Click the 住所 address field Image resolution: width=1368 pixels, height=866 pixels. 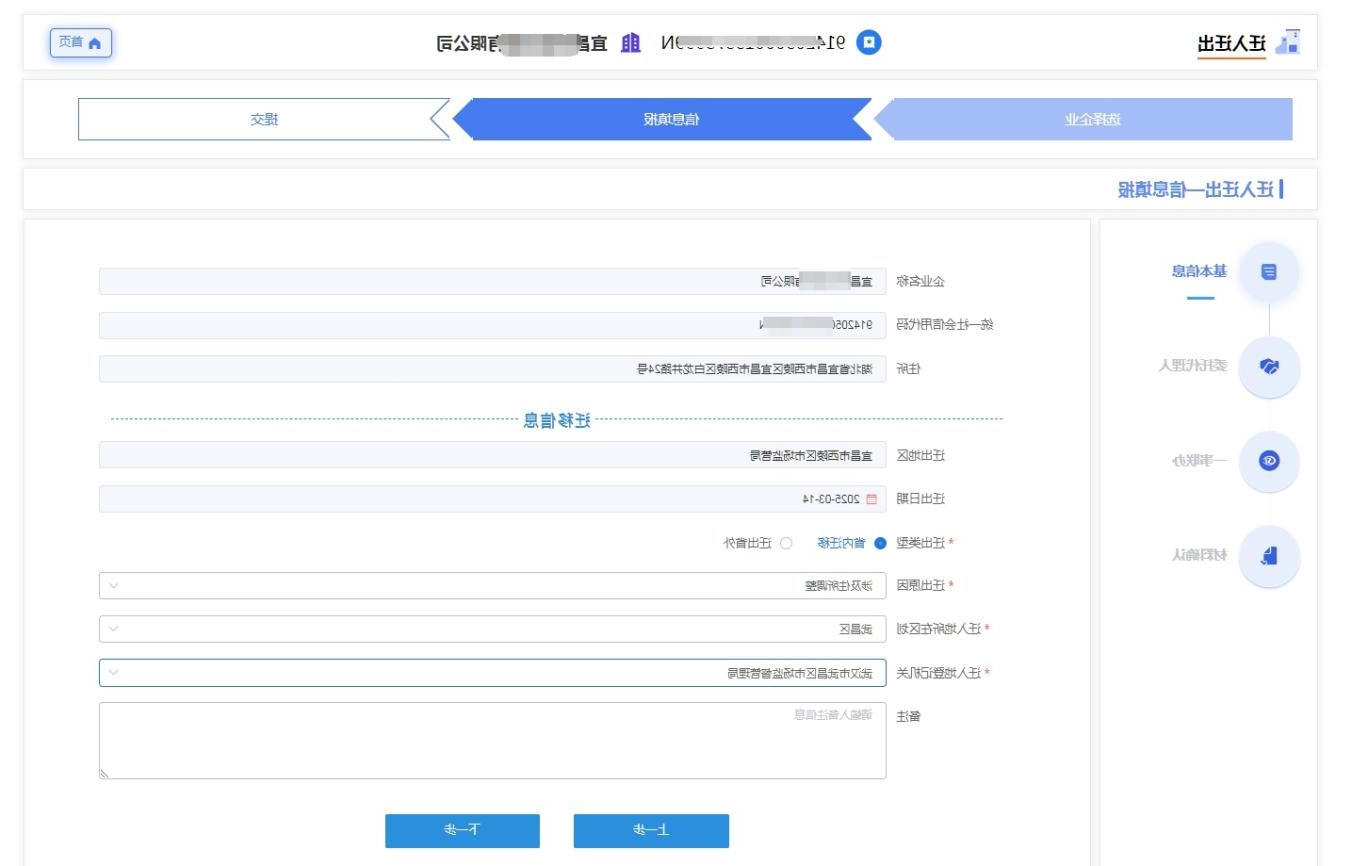pyautogui.click(x=492, y=369)
